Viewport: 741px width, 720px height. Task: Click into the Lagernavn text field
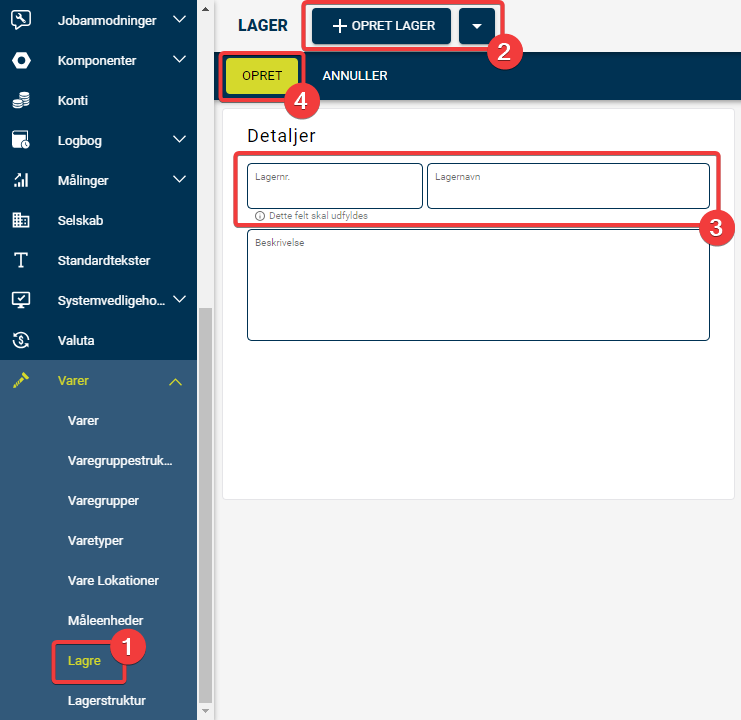(567, 187)
